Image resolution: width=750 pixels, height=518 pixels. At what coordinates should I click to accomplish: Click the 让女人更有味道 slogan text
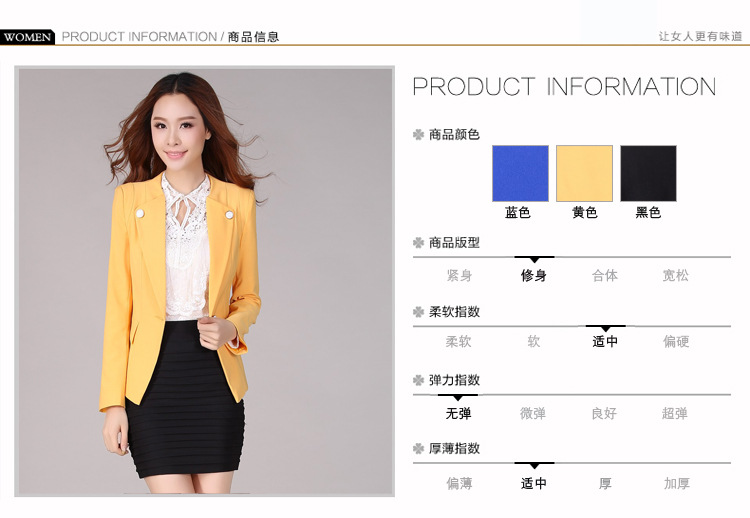click(700, 36)
